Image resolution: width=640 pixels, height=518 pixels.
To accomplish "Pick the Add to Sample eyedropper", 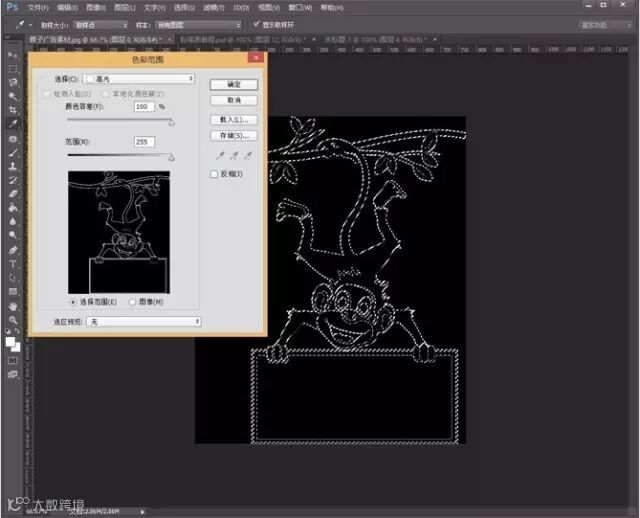I will click(234, 155).
